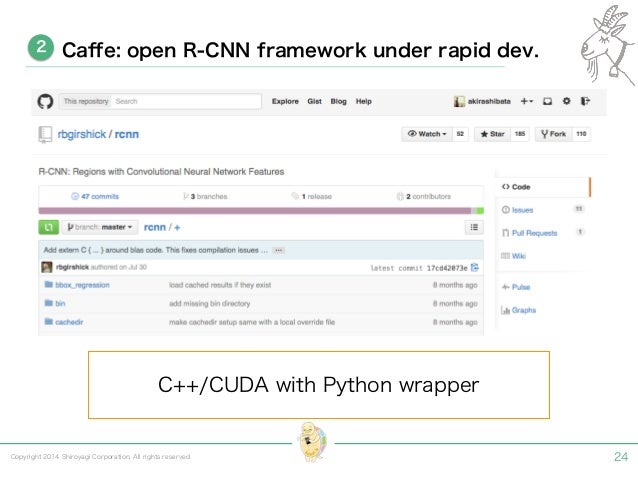The width and height of the screenshot is (638, 479).
Task: Open akirashibata user profile avatar
Action: [x=459, y=101]
